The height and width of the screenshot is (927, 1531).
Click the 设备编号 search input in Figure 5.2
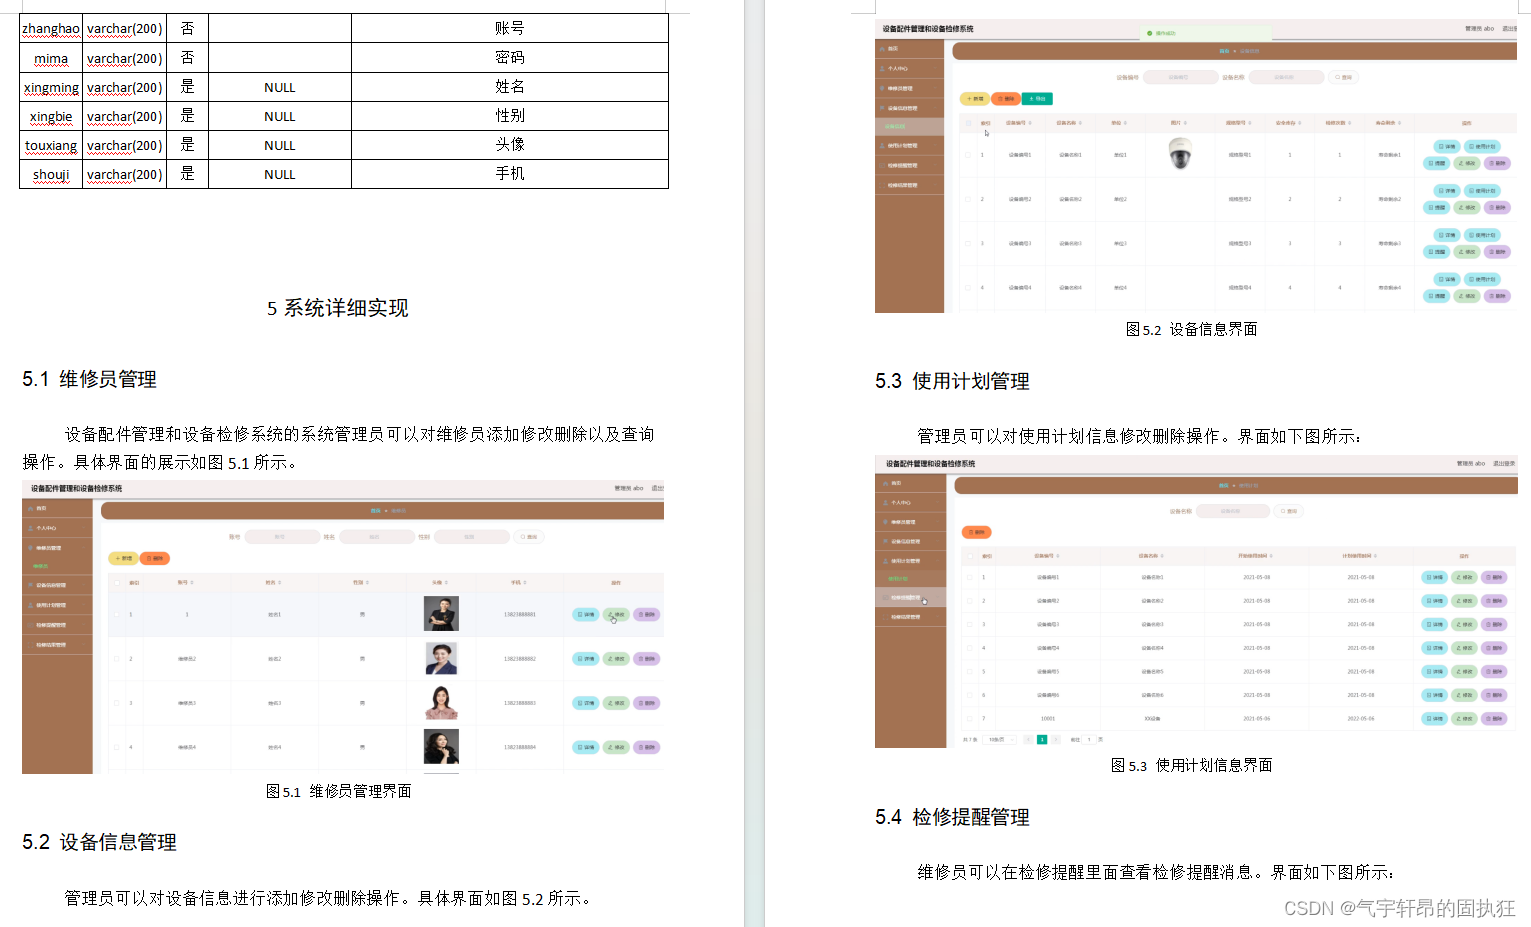click(x=1180, y=77)
